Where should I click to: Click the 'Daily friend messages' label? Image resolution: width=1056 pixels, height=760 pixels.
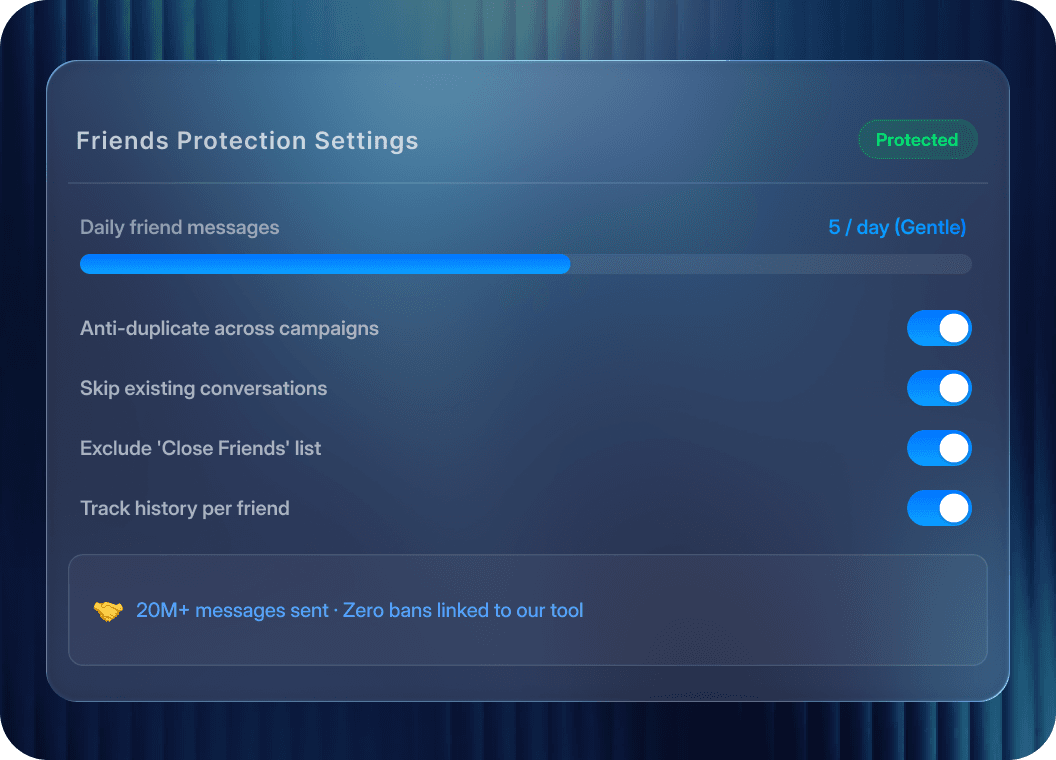click(x=180, y=227)
